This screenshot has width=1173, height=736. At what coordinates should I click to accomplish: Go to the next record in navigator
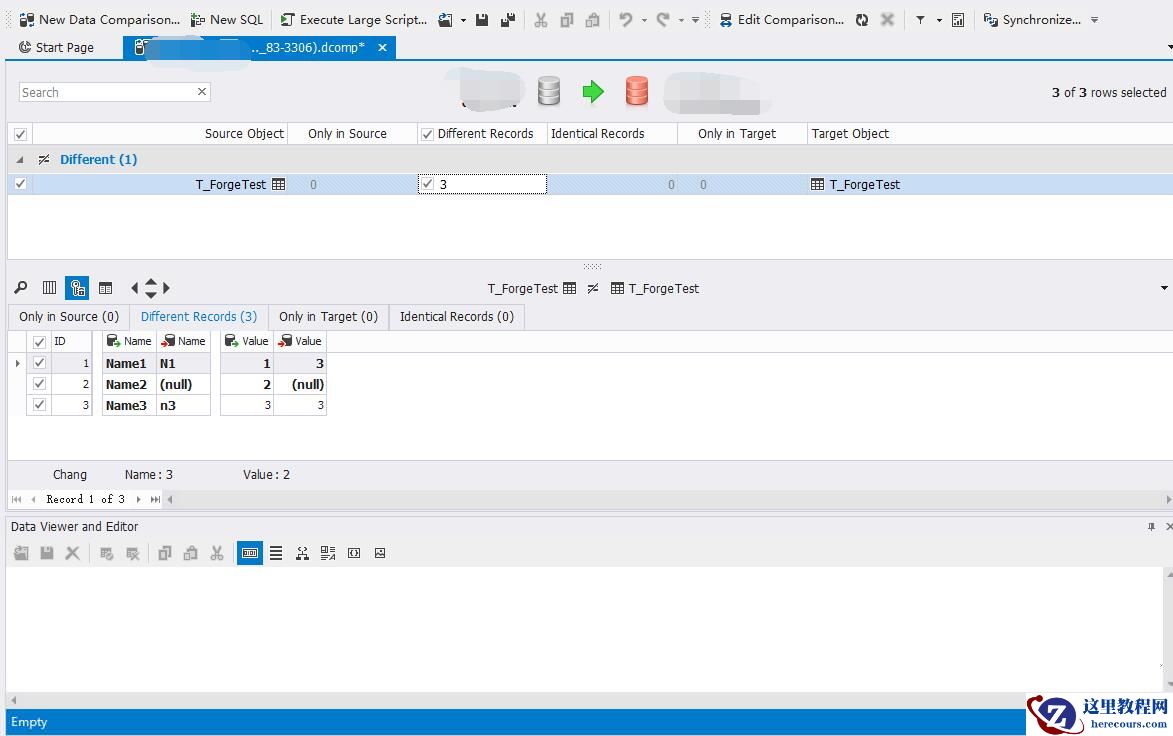(x=138, y=499)
